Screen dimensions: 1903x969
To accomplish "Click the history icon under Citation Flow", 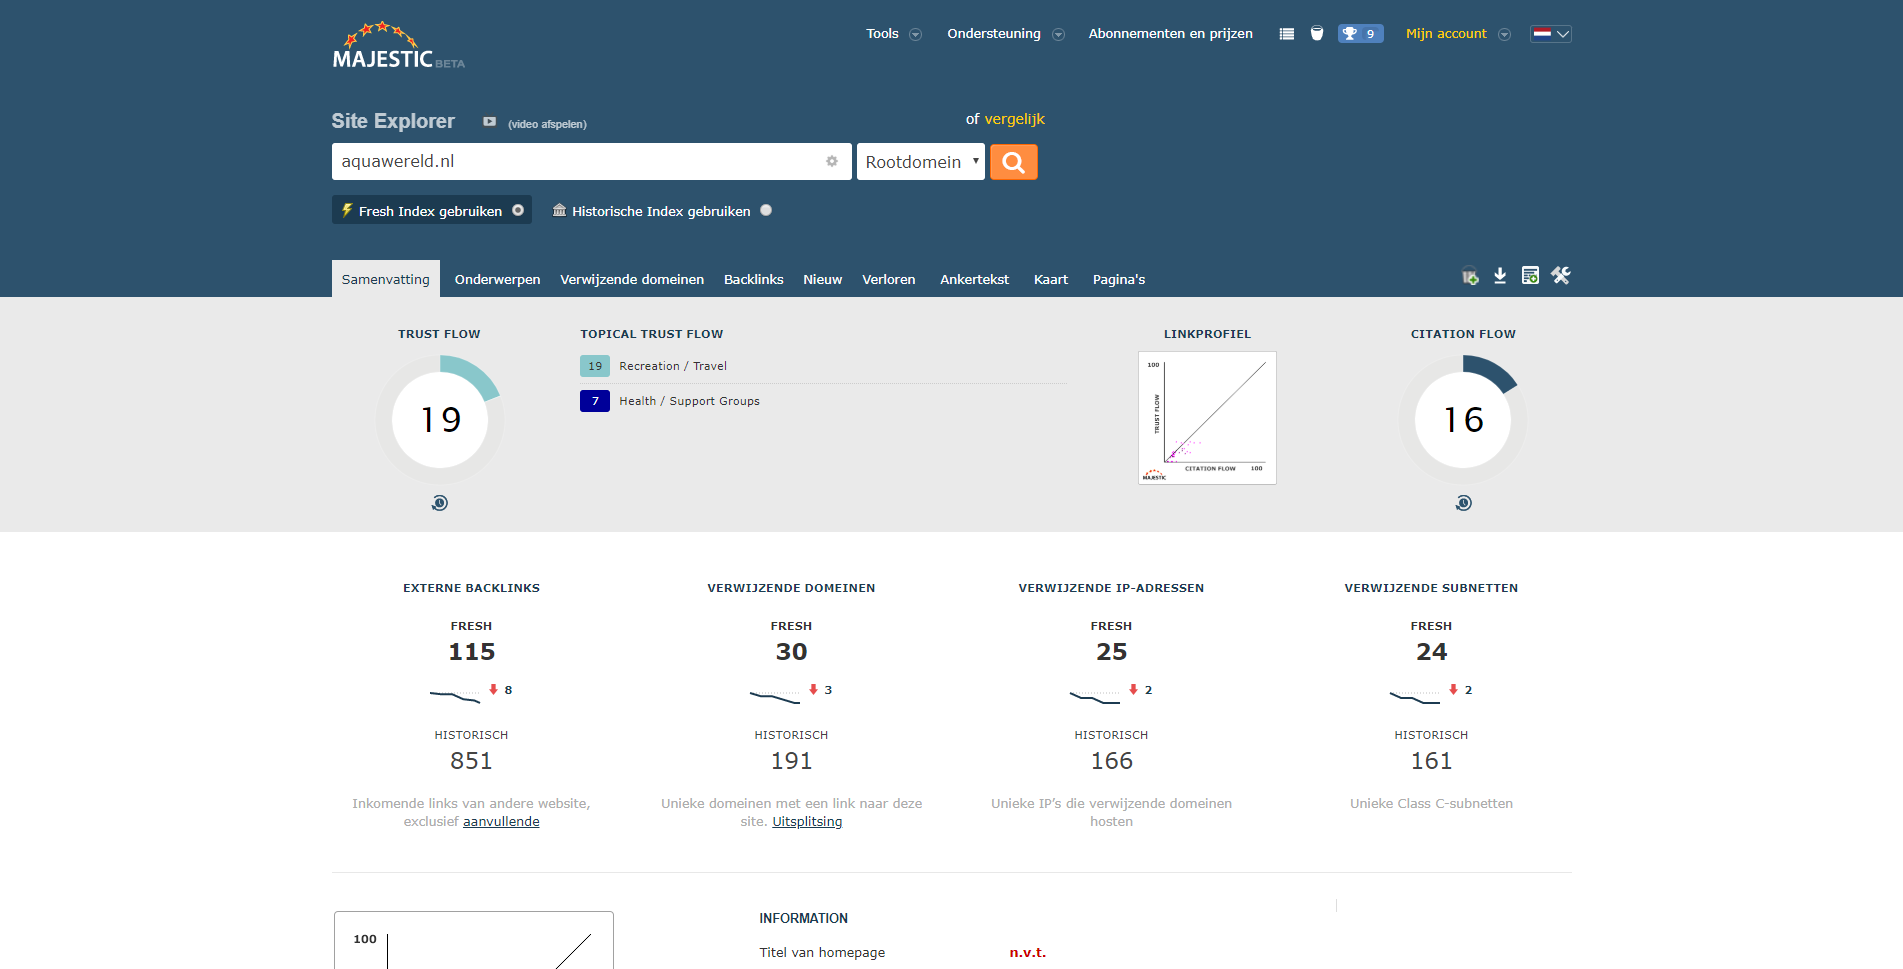I will pyautogui.click(x=1464, y=503).
